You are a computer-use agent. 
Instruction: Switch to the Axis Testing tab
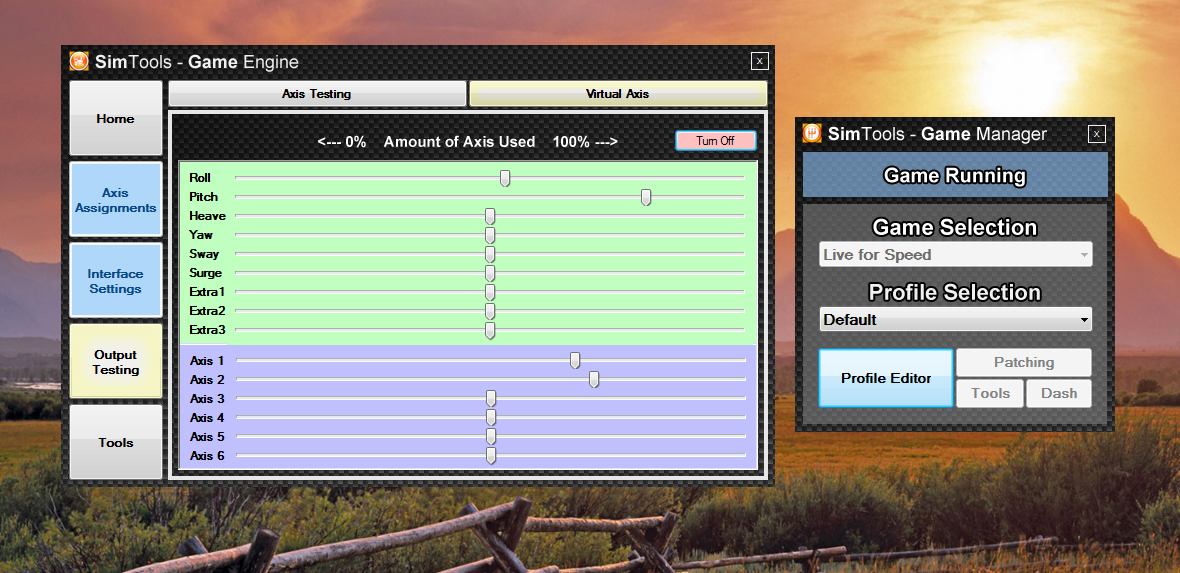317,94
